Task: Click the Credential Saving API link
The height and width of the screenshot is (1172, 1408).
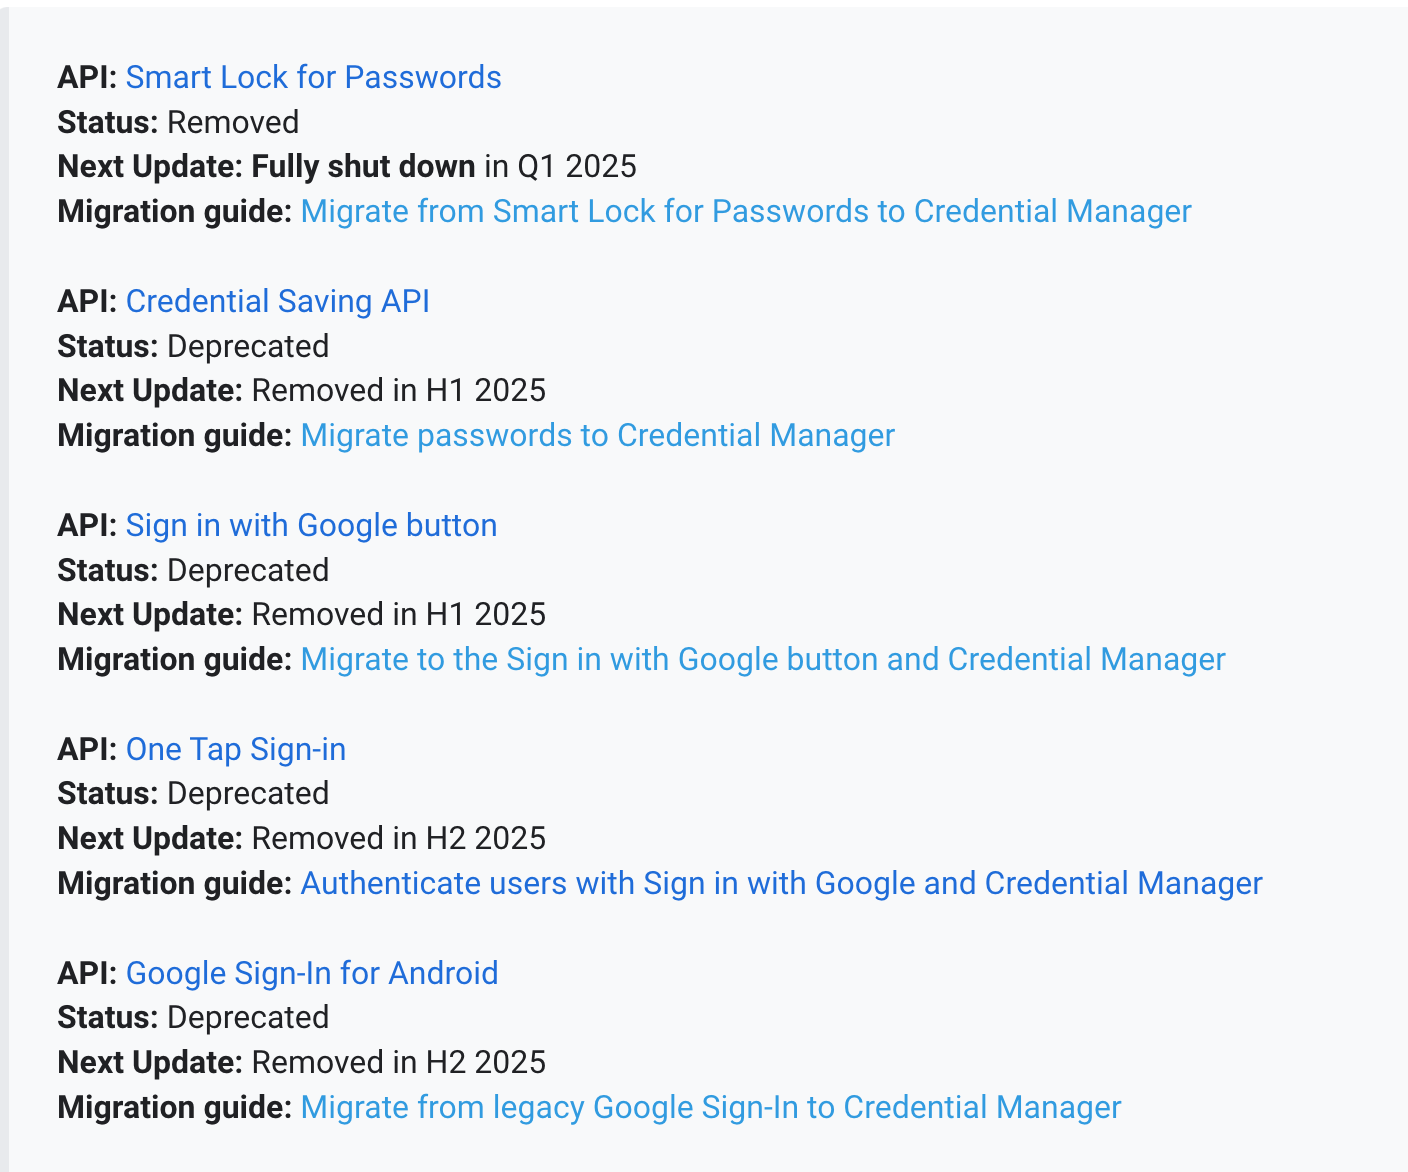Action: 278,301
